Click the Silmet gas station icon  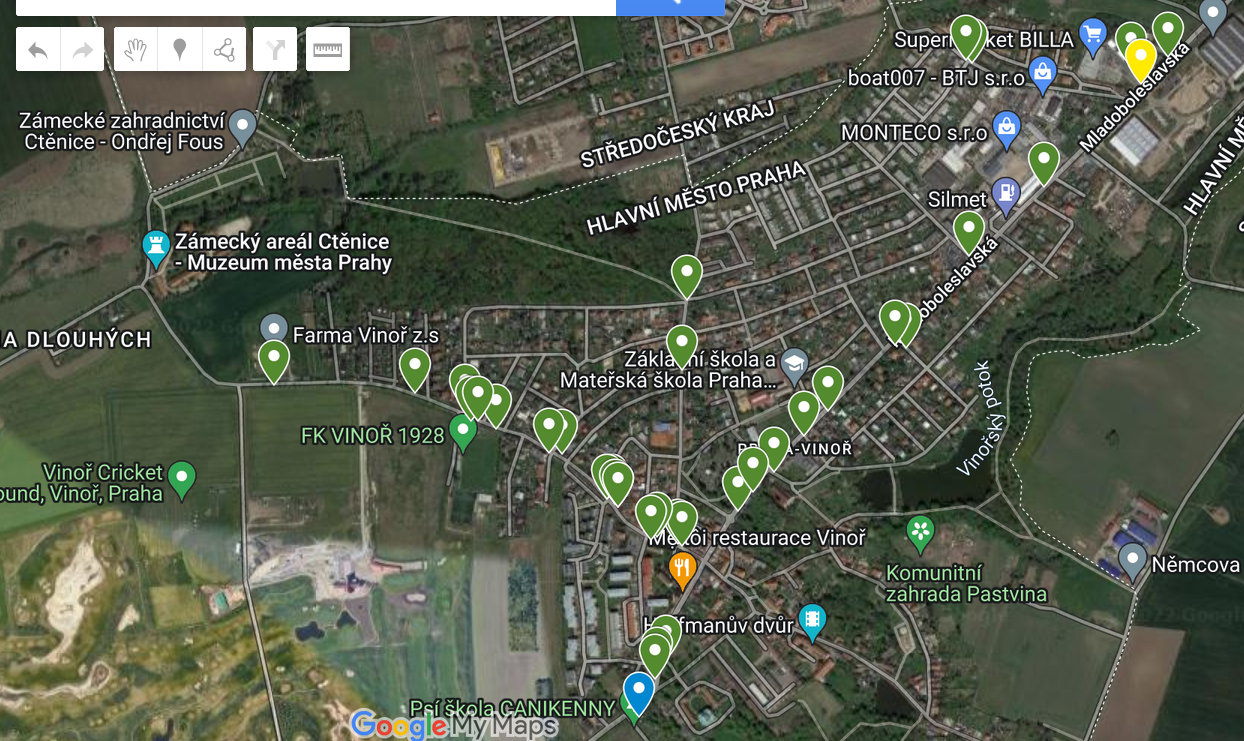point(1006,197)
